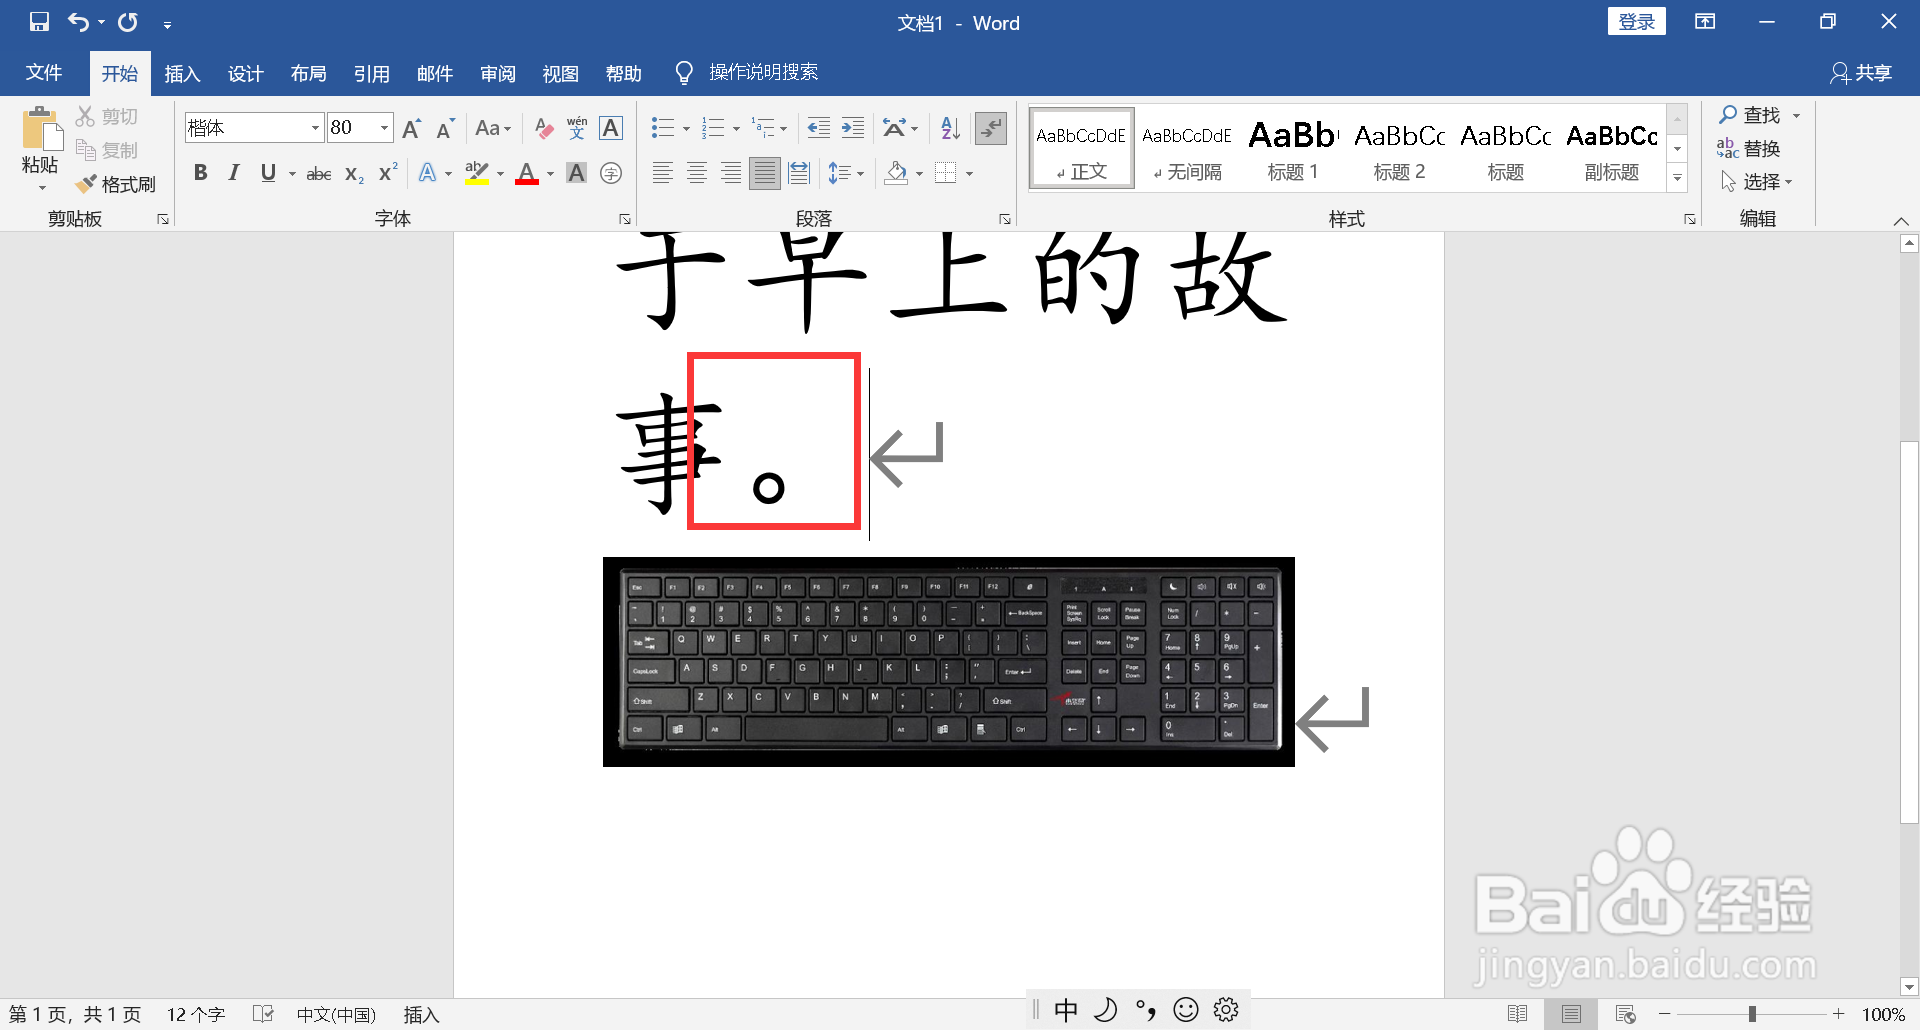Toggle show/hide paragraph formatting marks
The image size is (1920, 1030).
tap(989, 128)
